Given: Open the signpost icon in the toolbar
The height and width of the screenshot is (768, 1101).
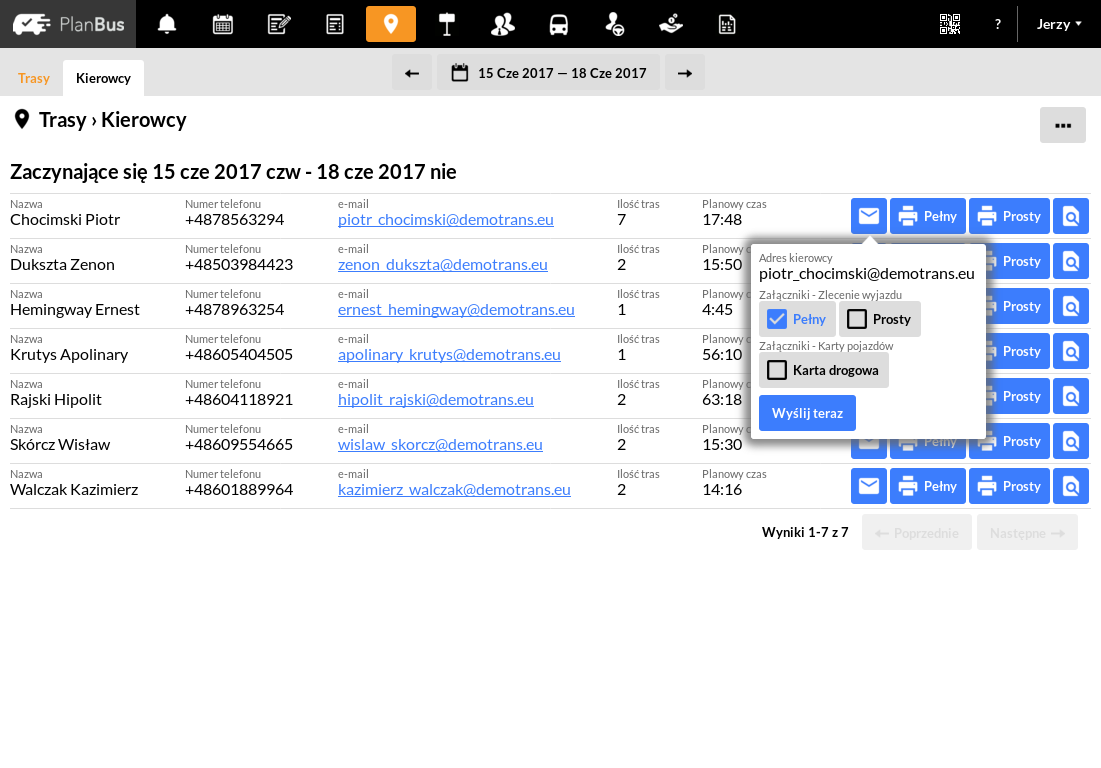Looking at the screenshot, I should pos(446,24).
